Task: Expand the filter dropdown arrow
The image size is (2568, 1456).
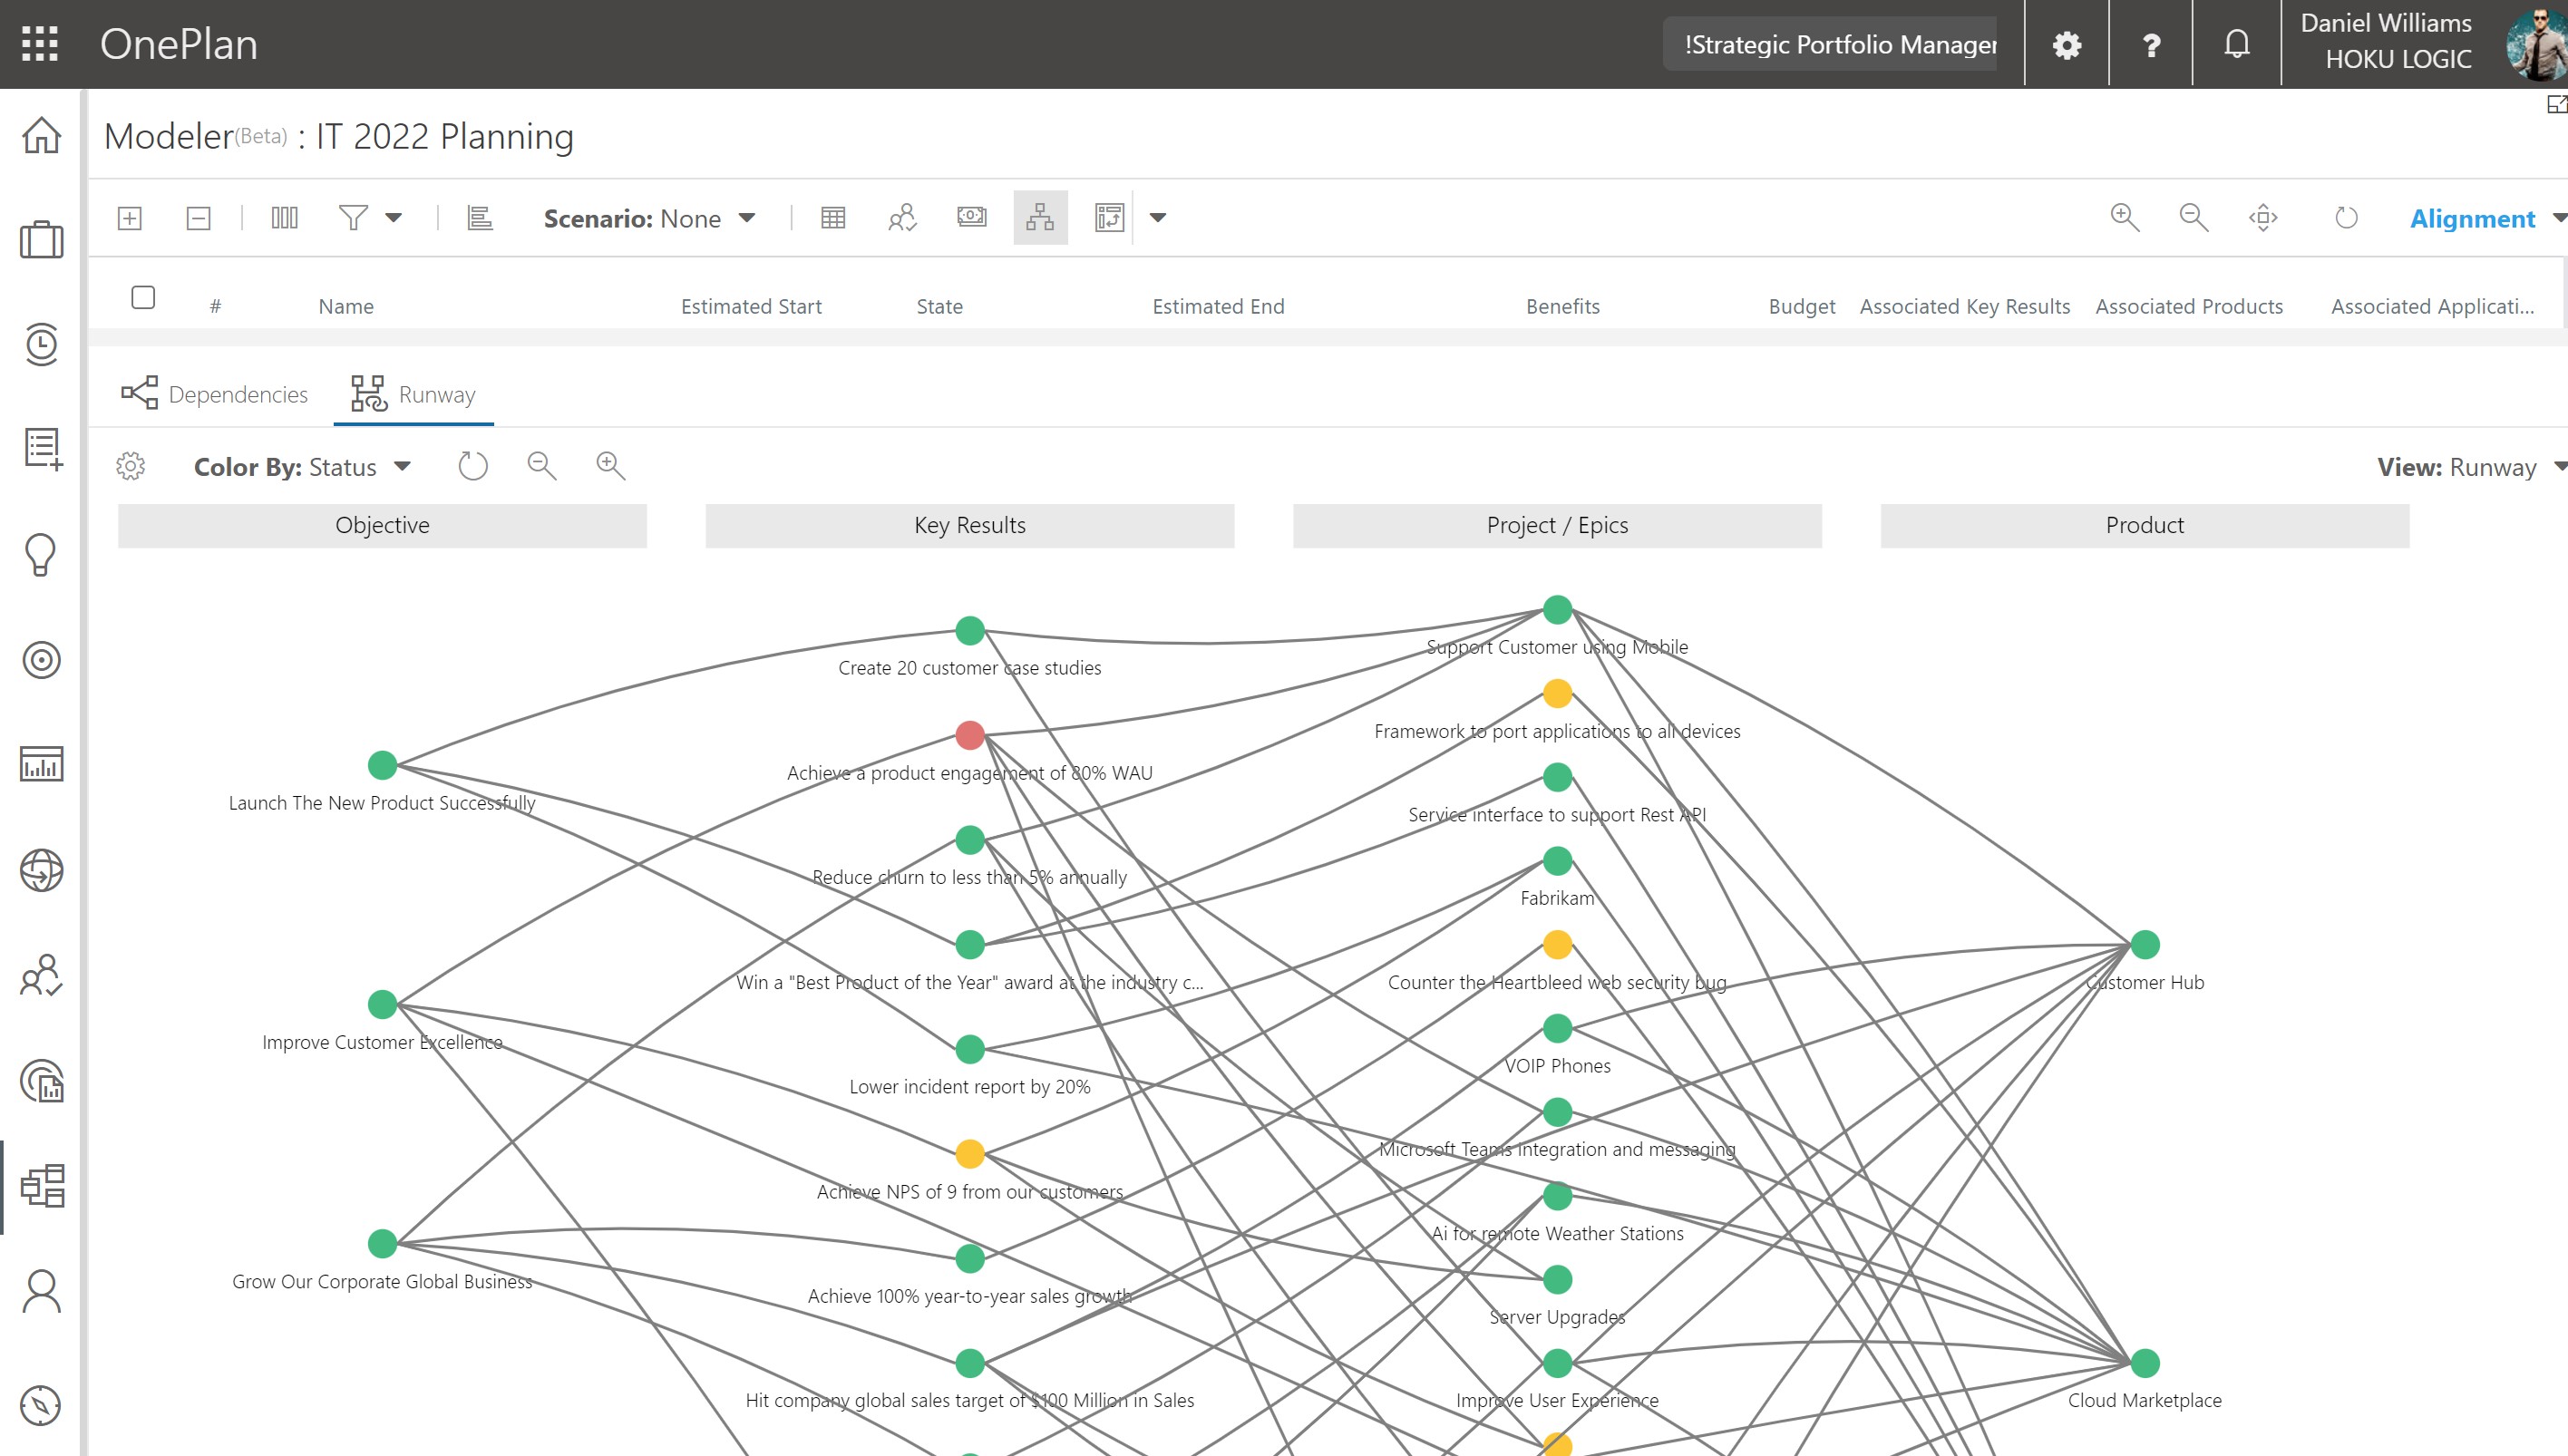Action: point(394,218)
